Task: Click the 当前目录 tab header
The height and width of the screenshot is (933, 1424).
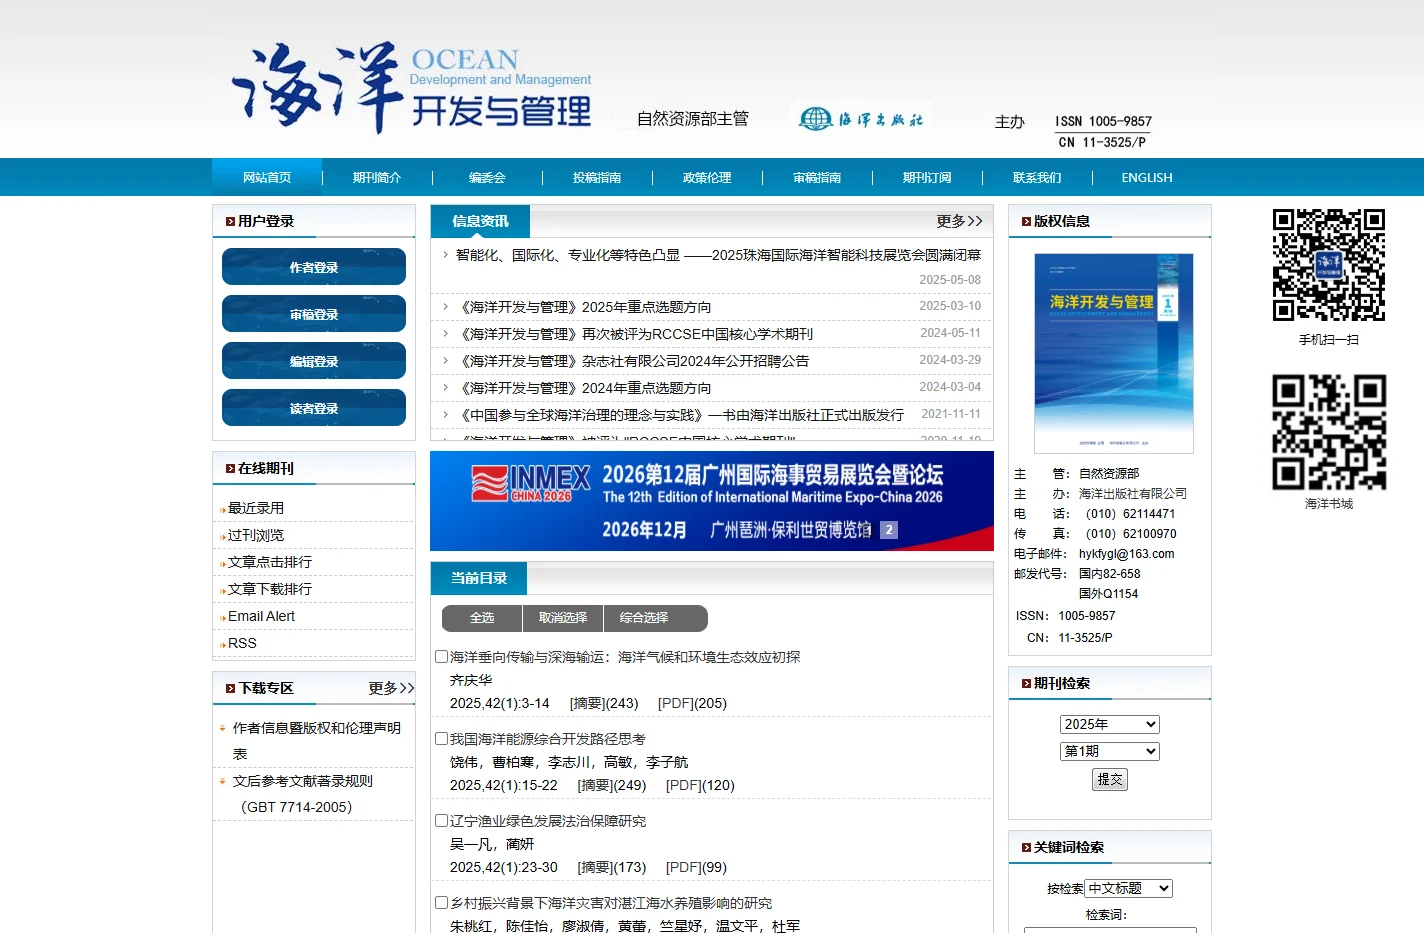Action: click(479, 578)
